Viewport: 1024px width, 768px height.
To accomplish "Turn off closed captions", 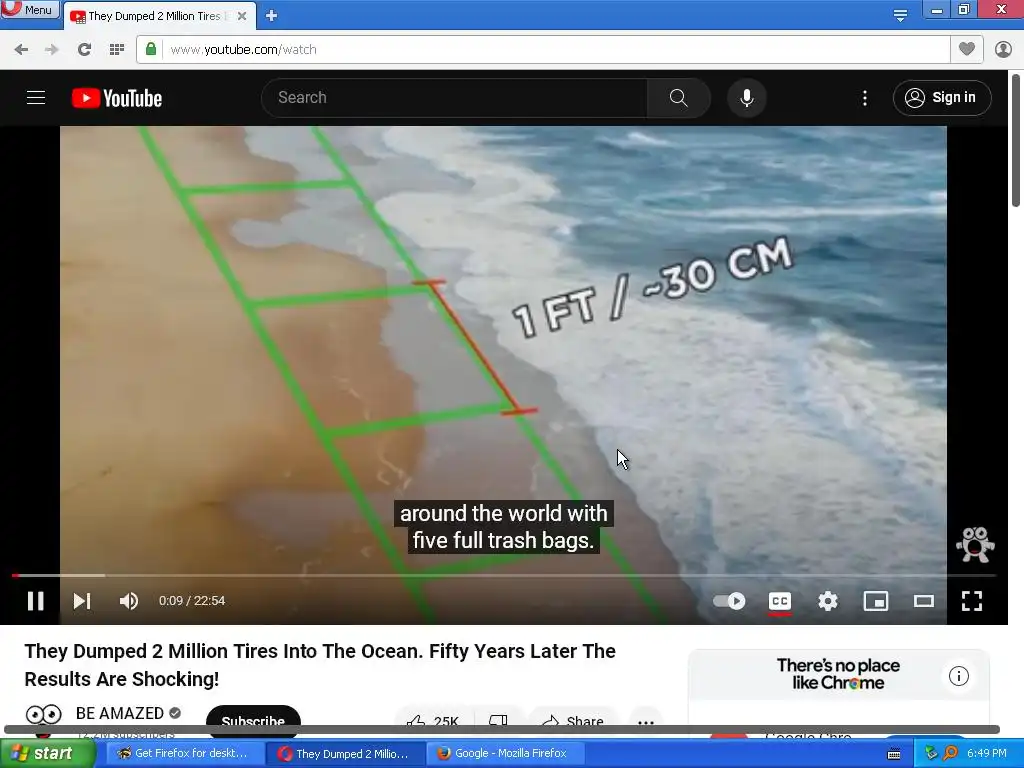I will (780, 601).
